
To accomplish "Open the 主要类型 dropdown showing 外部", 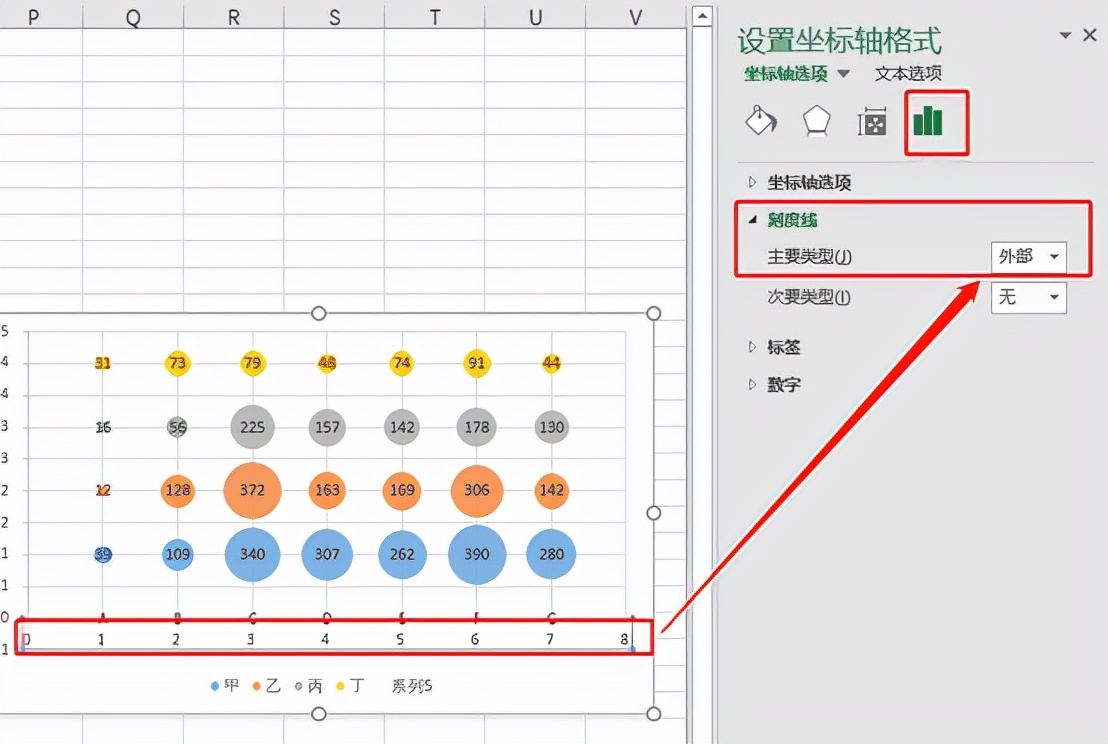I will 1029,257.
